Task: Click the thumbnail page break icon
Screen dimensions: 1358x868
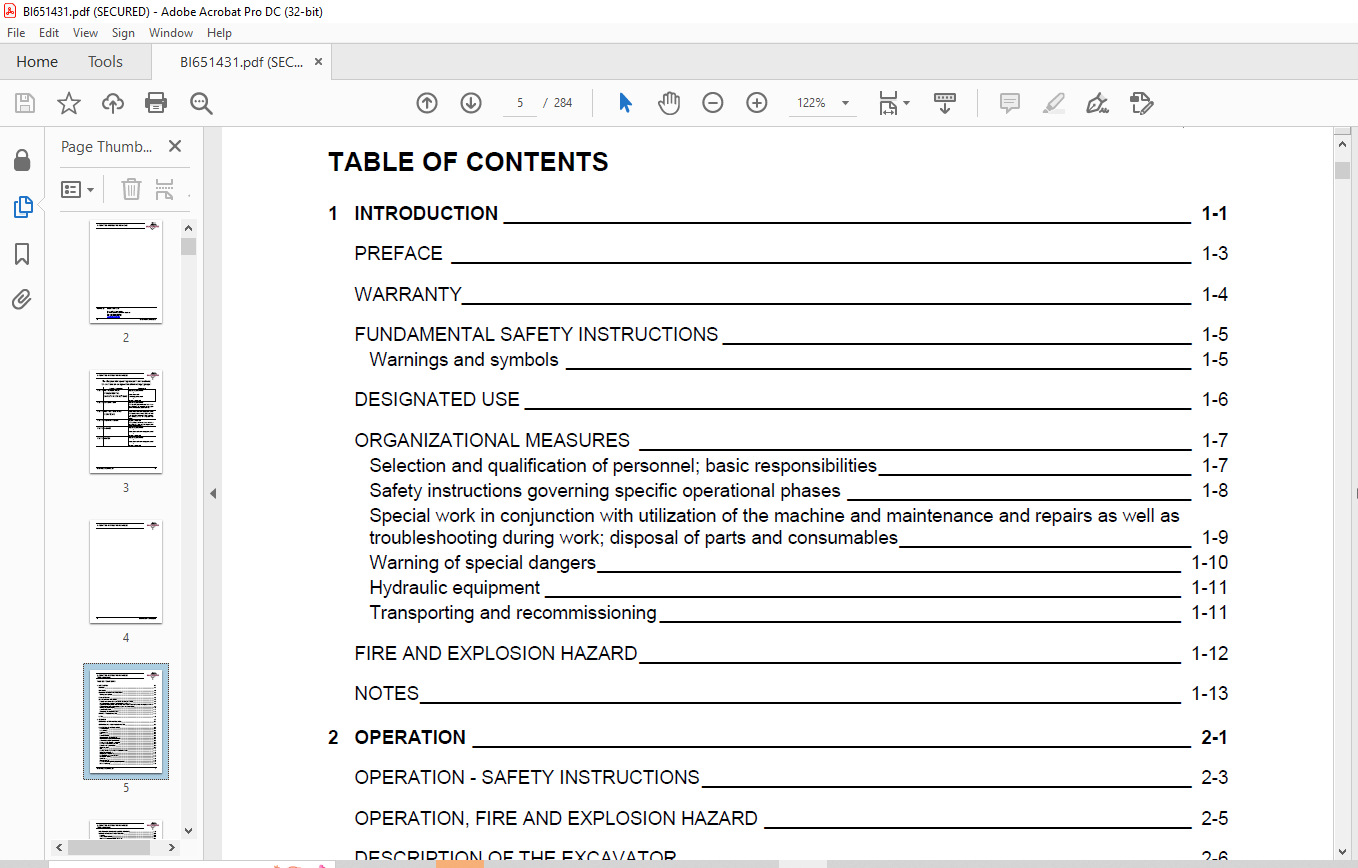Action: (x=165, y=189)
